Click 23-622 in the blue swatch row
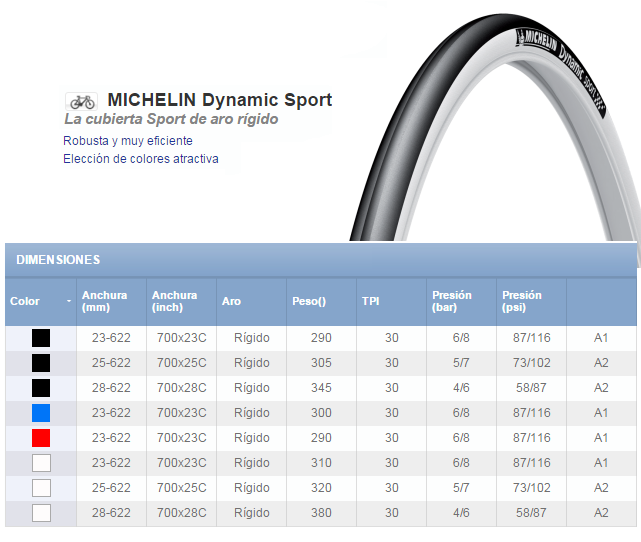Screen dimensions: 641x542 point(111,412)
